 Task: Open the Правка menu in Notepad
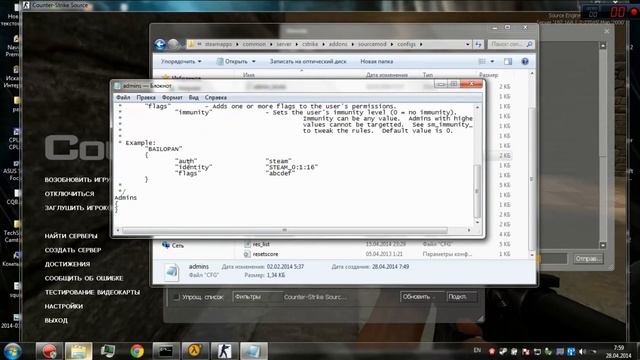click(x=146, y=98)
